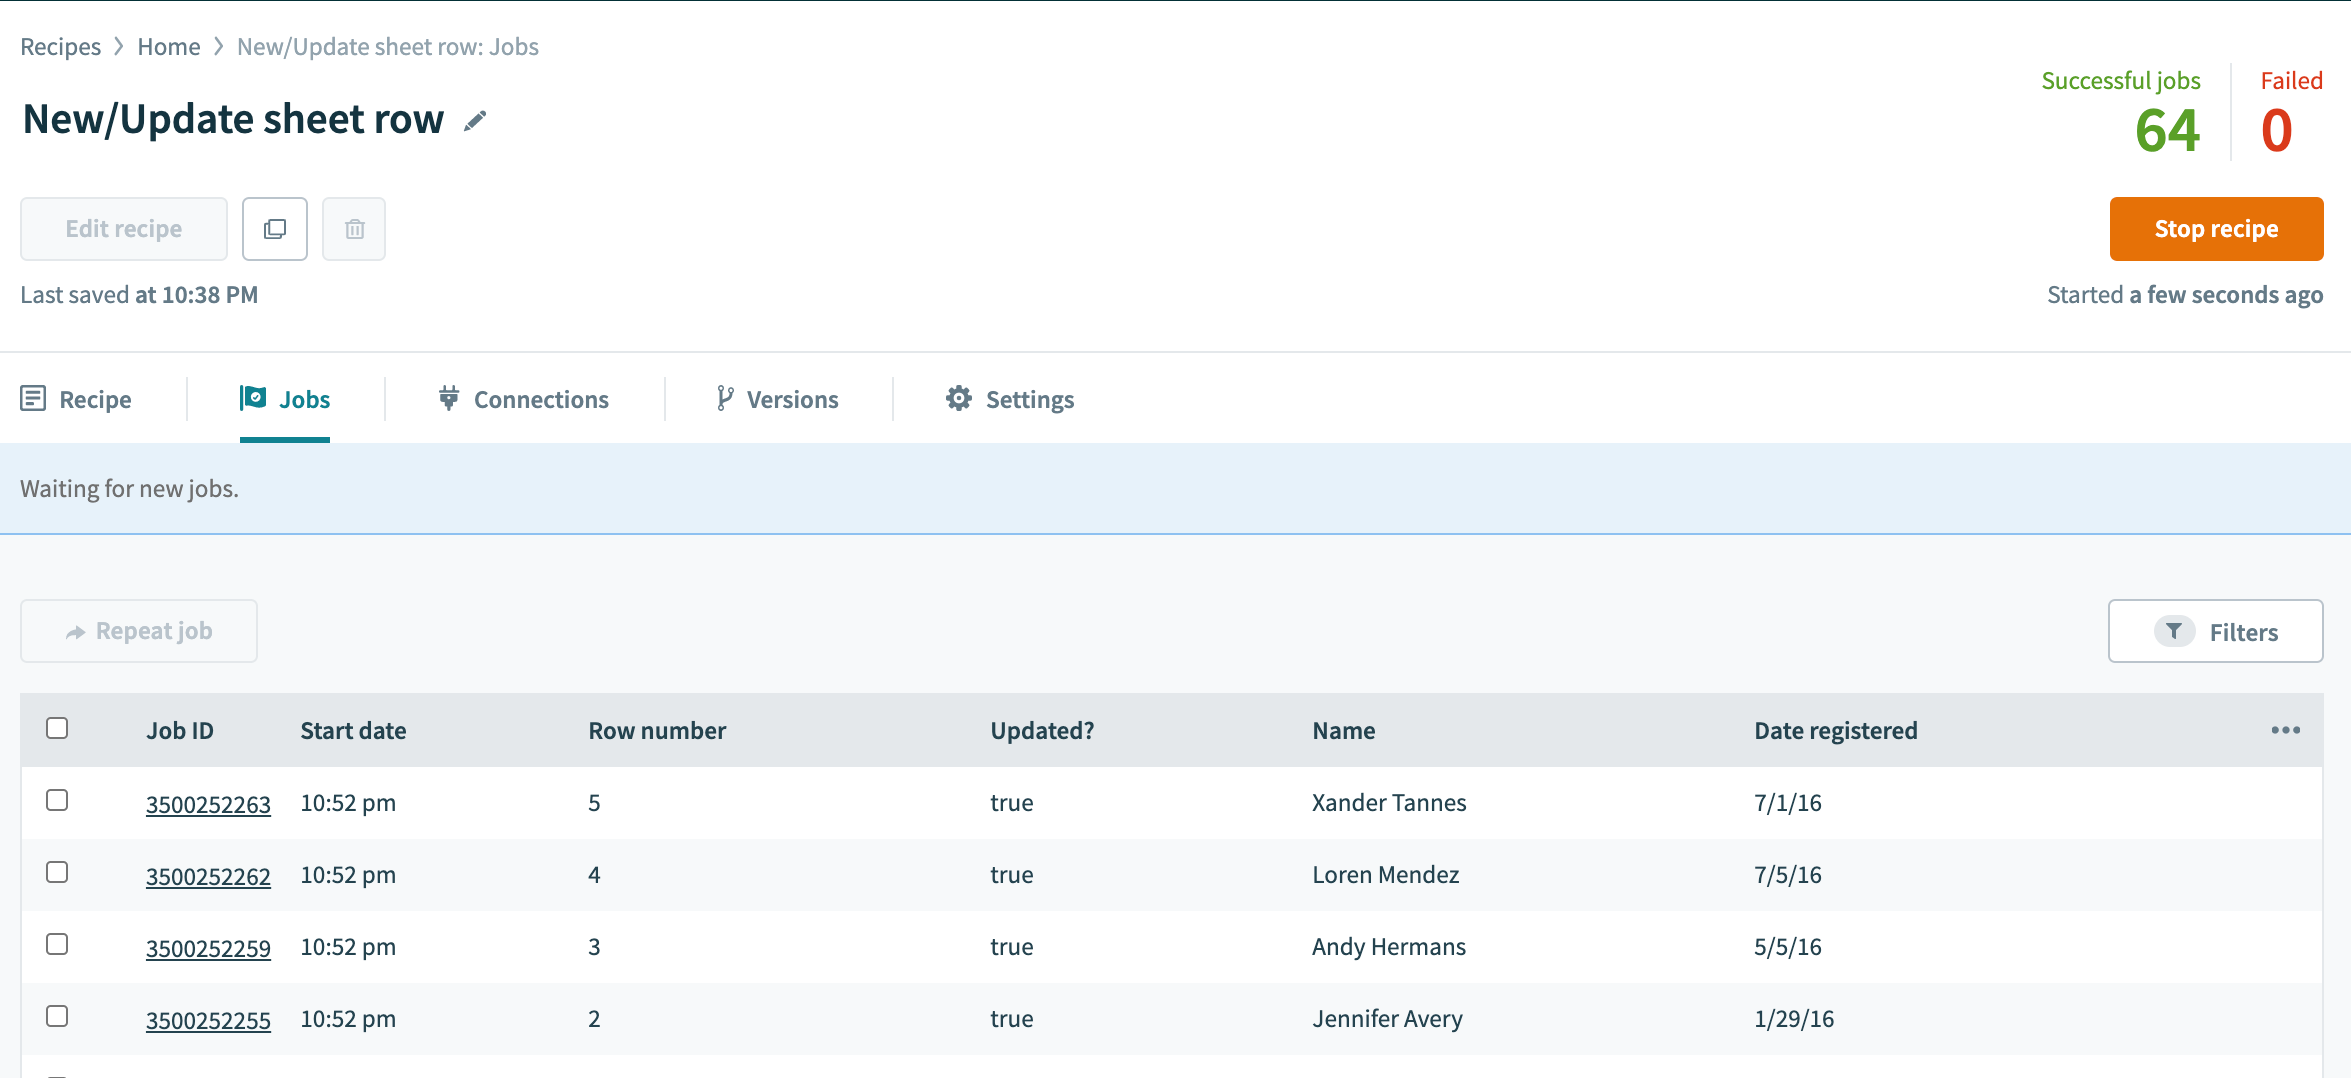This screenshot has width=2351, height=1078.
Task: Go to Recipes in breadcrumb
Action: (60, 47)
